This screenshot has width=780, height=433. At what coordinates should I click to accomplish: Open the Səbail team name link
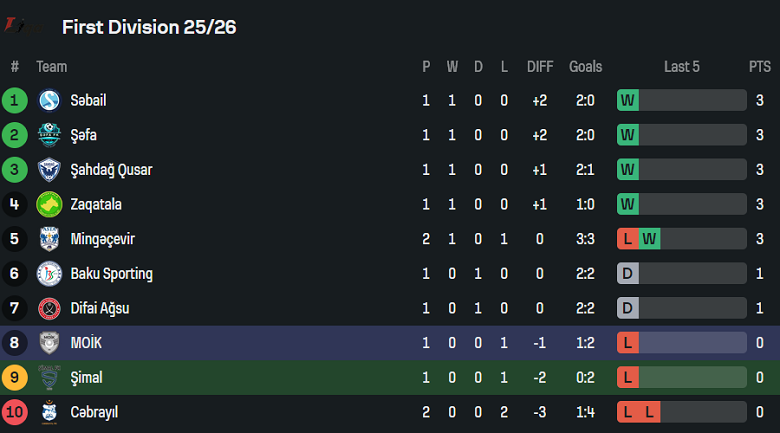click(x=88, y=100)
